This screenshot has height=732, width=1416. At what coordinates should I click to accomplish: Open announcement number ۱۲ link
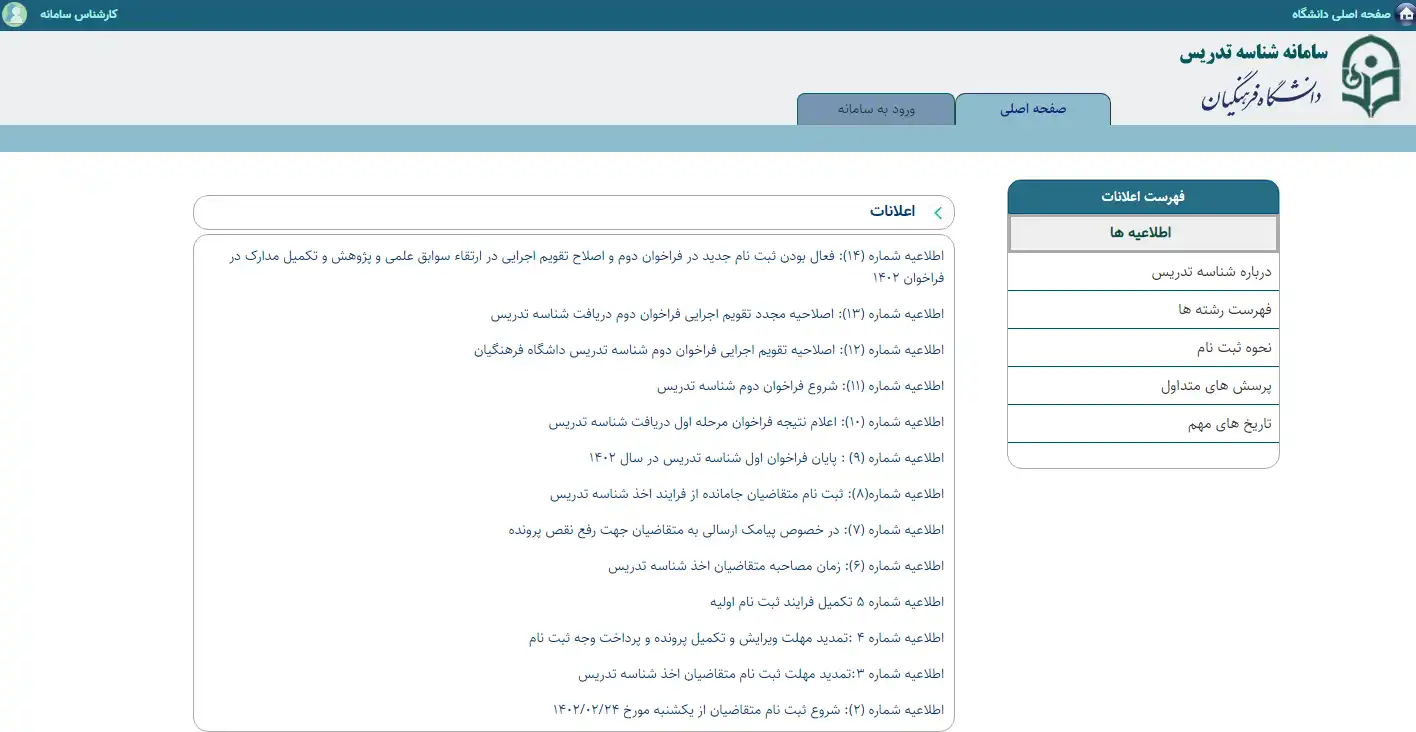(x=709, y=350)
